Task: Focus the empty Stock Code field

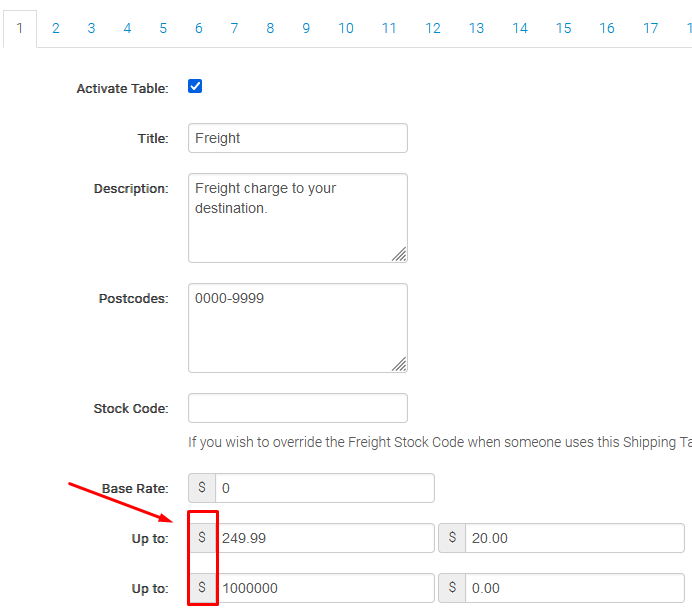Action: (298, 408)
